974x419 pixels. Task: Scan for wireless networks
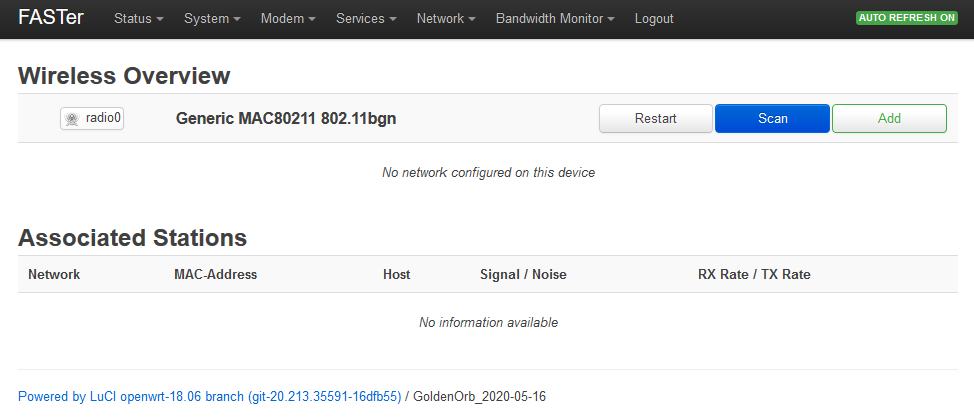click(x=772, y=118)
